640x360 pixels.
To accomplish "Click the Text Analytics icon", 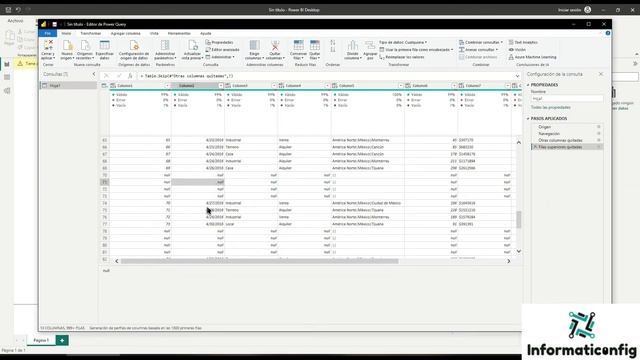I will [511, 42].
